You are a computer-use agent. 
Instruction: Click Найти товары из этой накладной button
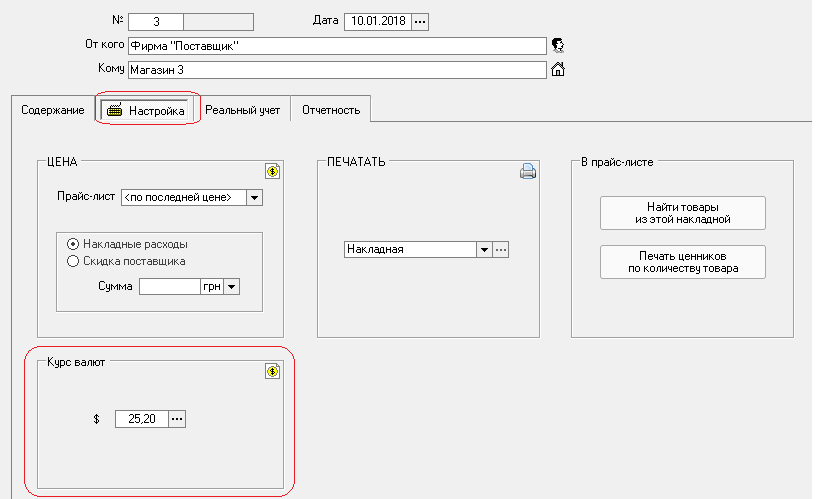682,213
